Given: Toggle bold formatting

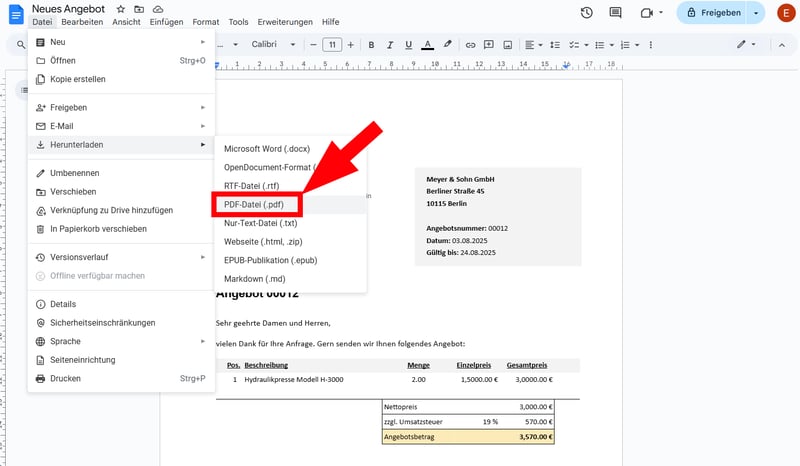Looking at the screenshot, I should coord(371,45).
